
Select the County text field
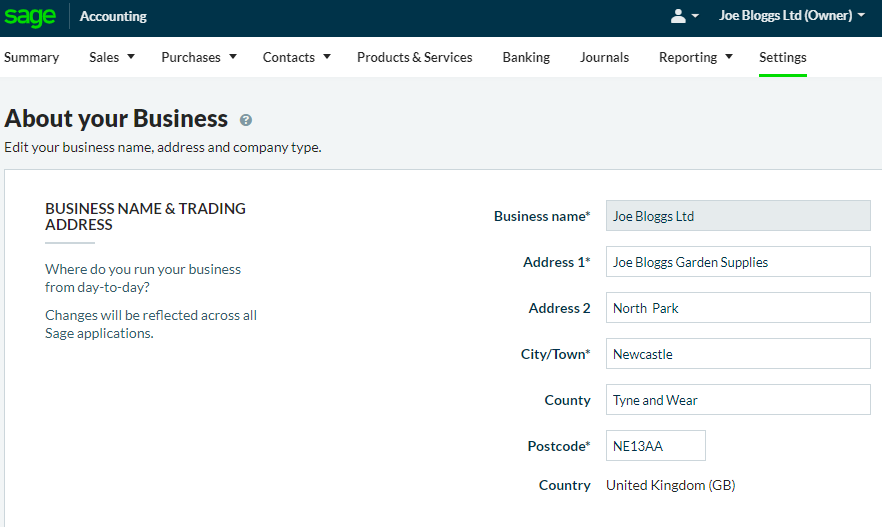[x=737, y=400]
